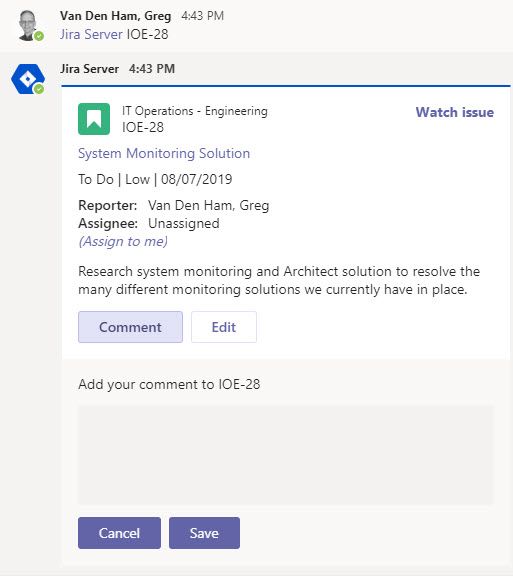The image size is (513, 577).
Task: Click the Jira Server bot name header
Action: pos(89,69)
